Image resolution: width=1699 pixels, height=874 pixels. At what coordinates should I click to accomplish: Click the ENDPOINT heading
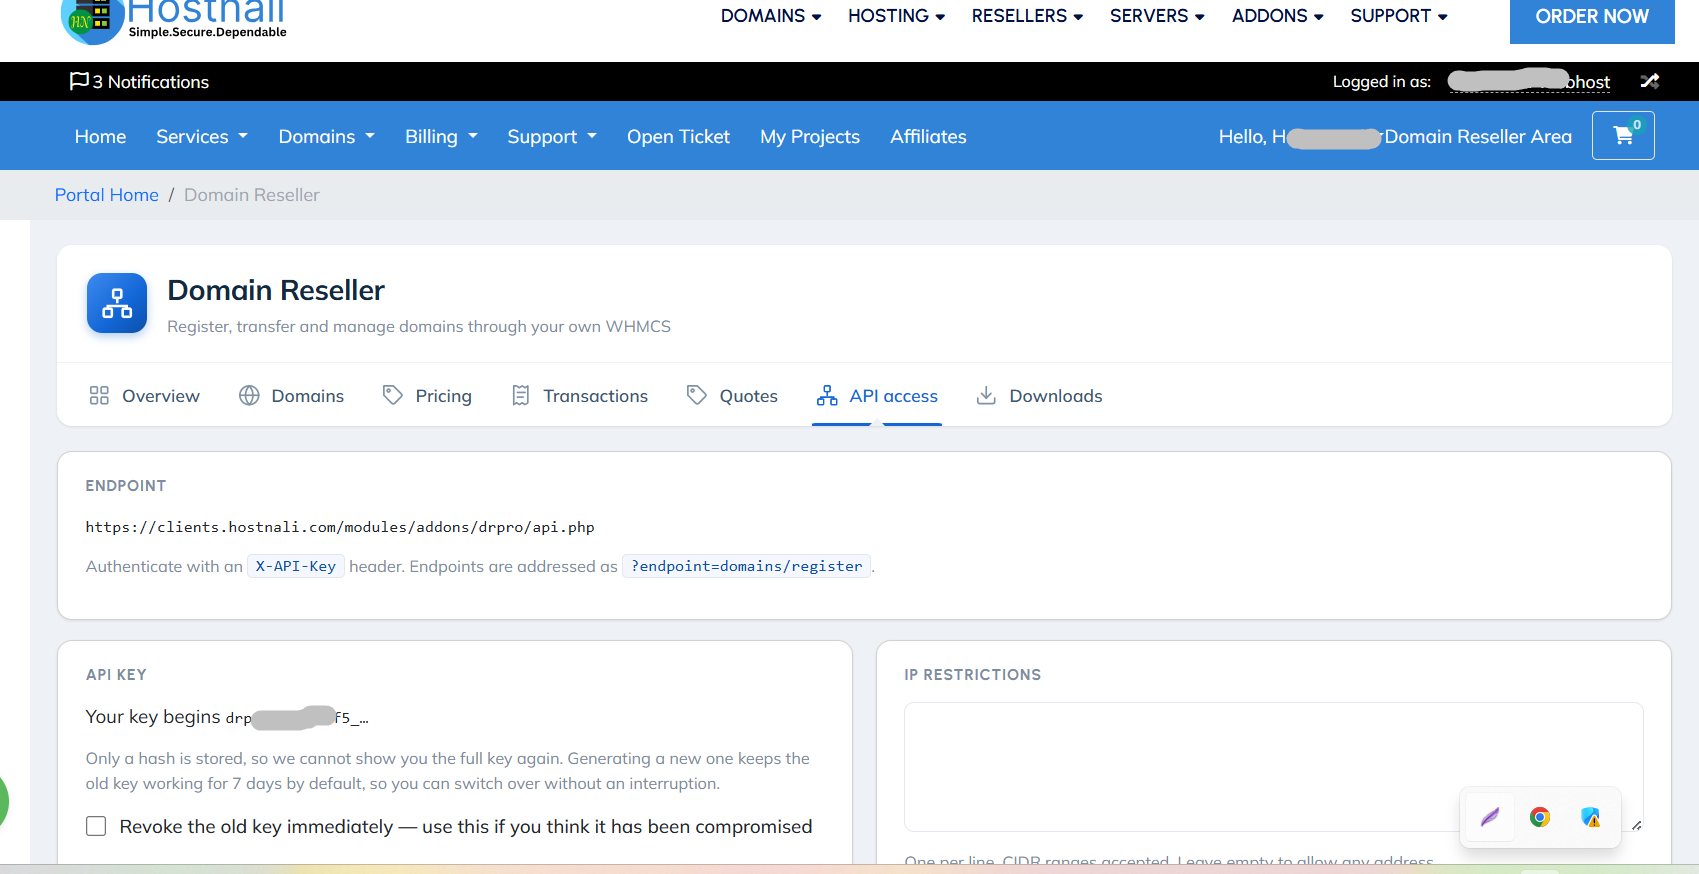(126, 486)
